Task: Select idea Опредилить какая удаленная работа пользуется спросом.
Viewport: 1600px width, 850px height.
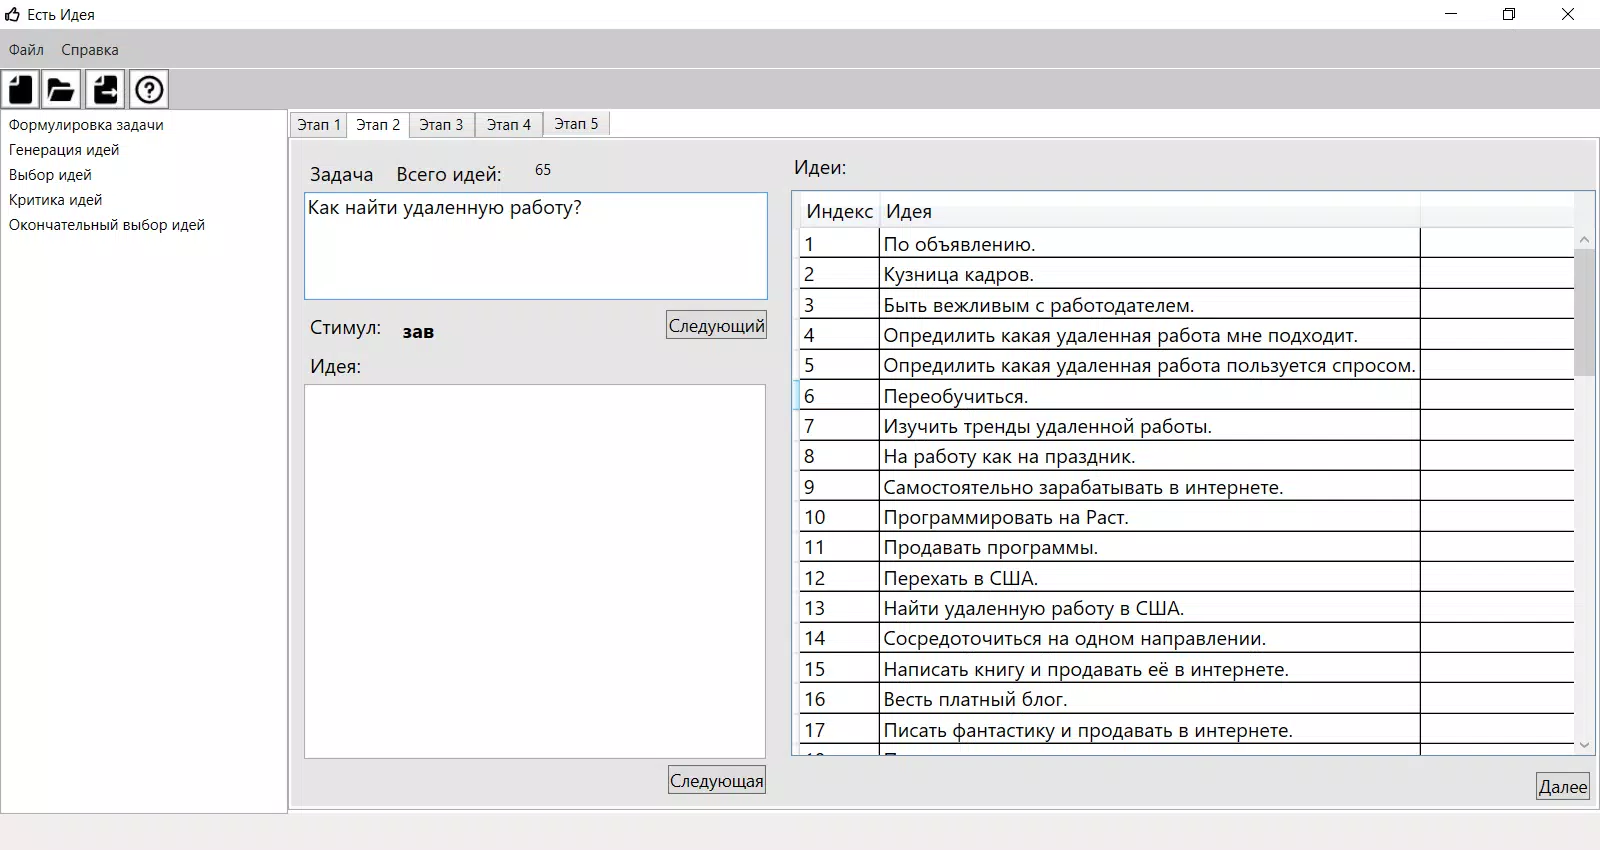Action: 1186,365
